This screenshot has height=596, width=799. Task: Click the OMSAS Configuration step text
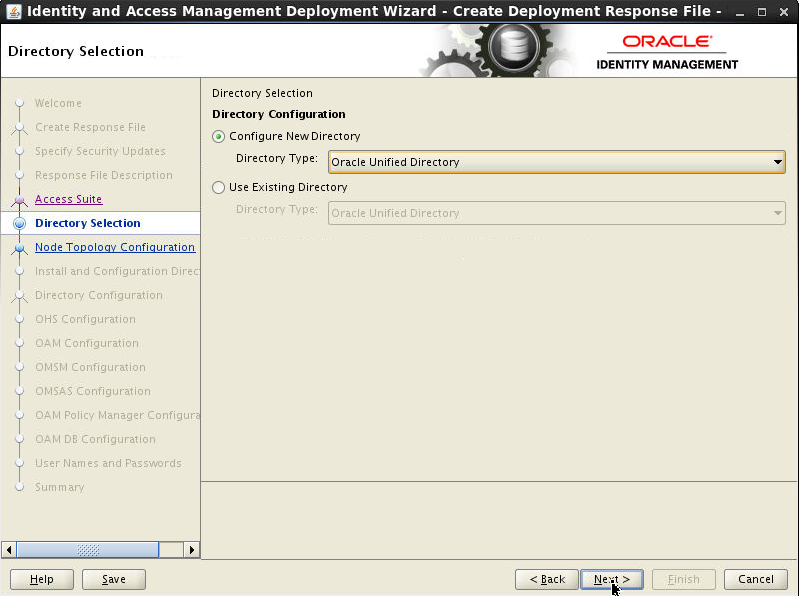click(93, 391)
